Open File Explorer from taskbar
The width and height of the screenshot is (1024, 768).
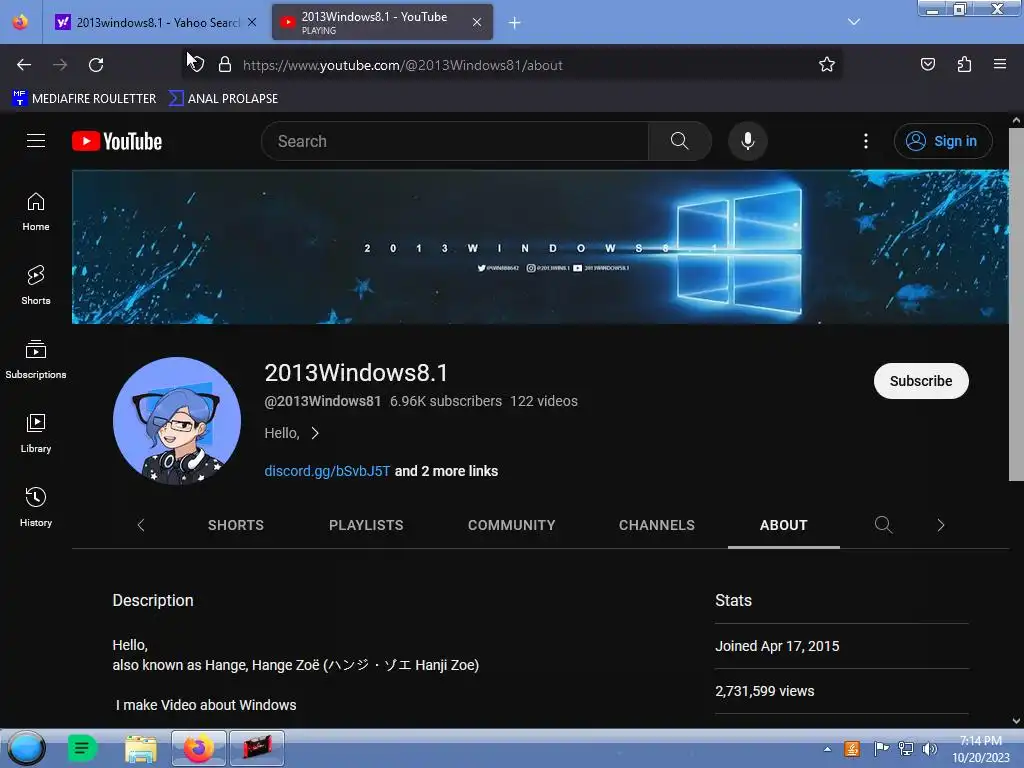tap(141, 748)
